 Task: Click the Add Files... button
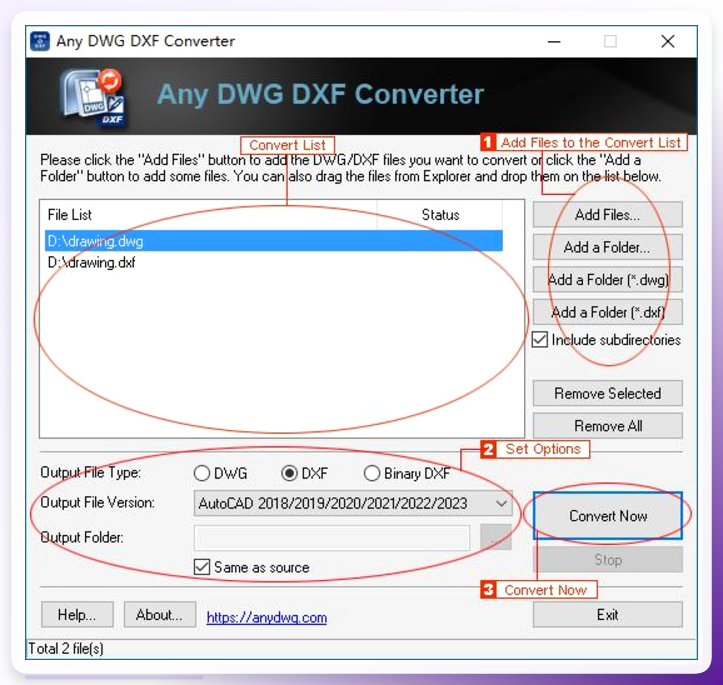pyautogui.click(x=607, y=214)
